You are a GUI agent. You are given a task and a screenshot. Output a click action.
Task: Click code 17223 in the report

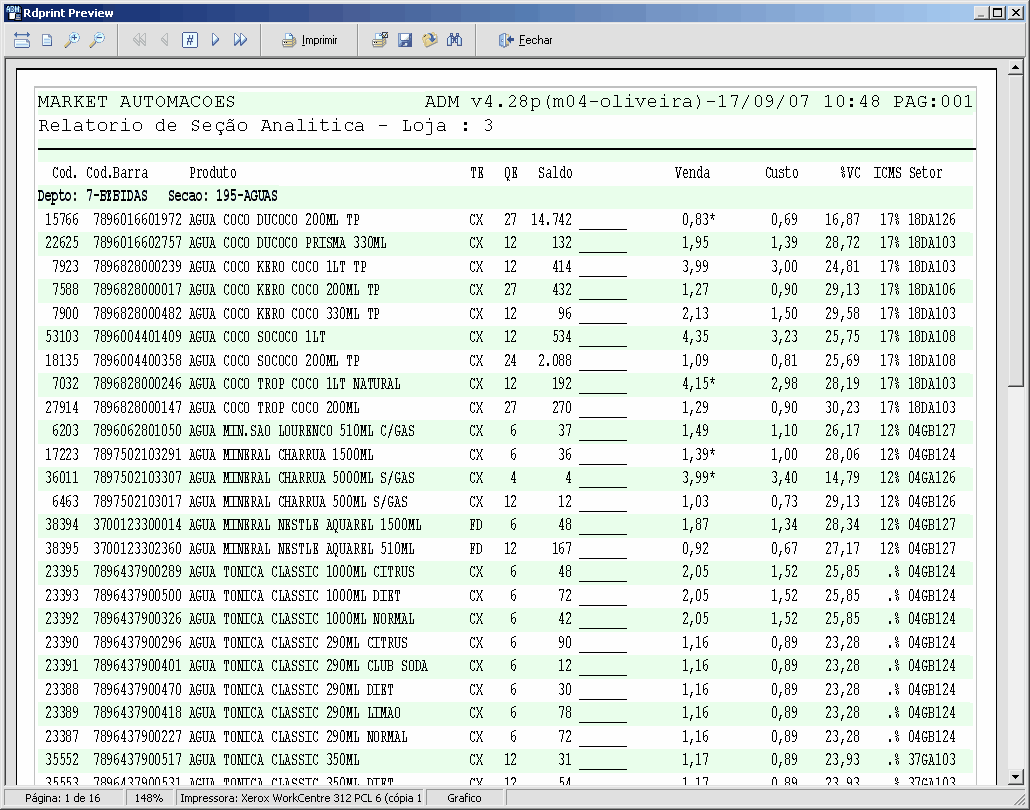pos(62,455)
